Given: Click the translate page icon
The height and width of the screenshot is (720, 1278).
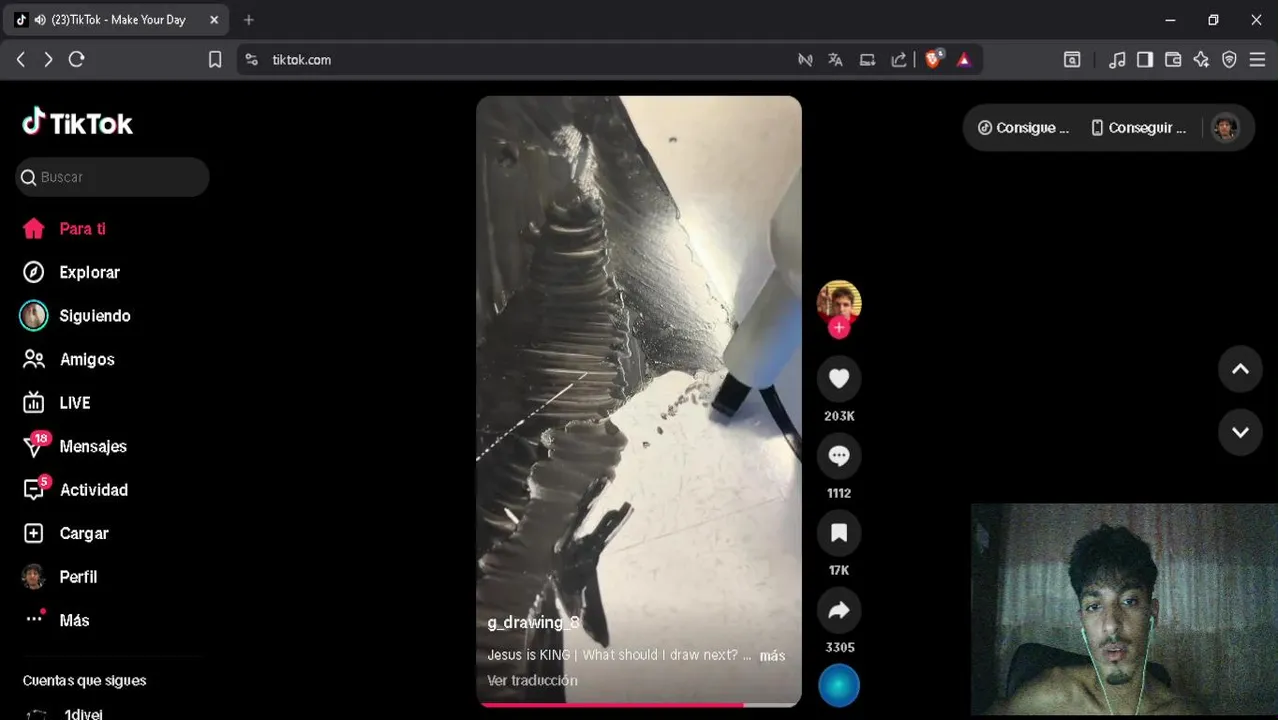Looking at the screenshot, I should click(x=835, y=60).
